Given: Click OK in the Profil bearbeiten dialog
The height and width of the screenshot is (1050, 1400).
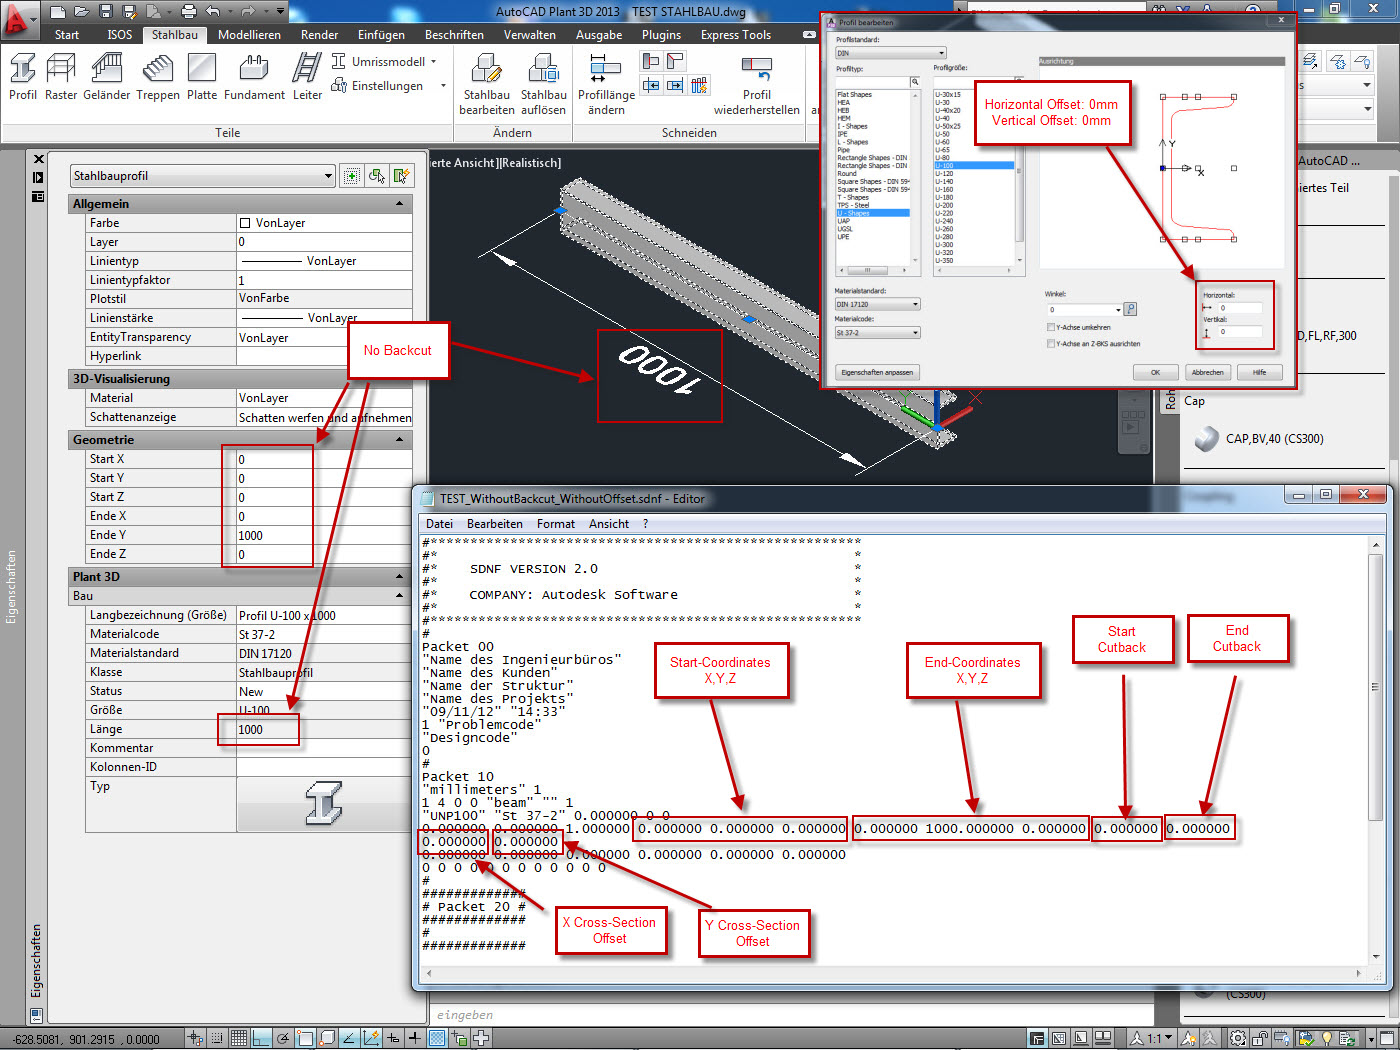Looking at the screenshot, I should pyautogui.click(x=1155, y=372).
